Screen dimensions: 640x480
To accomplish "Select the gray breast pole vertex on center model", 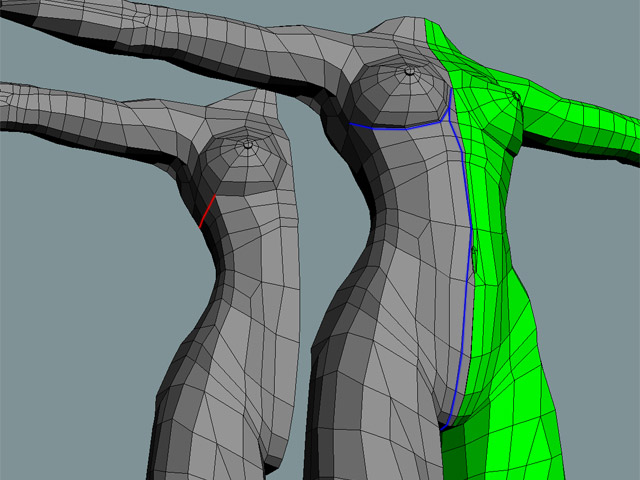I will coord(408,71).
